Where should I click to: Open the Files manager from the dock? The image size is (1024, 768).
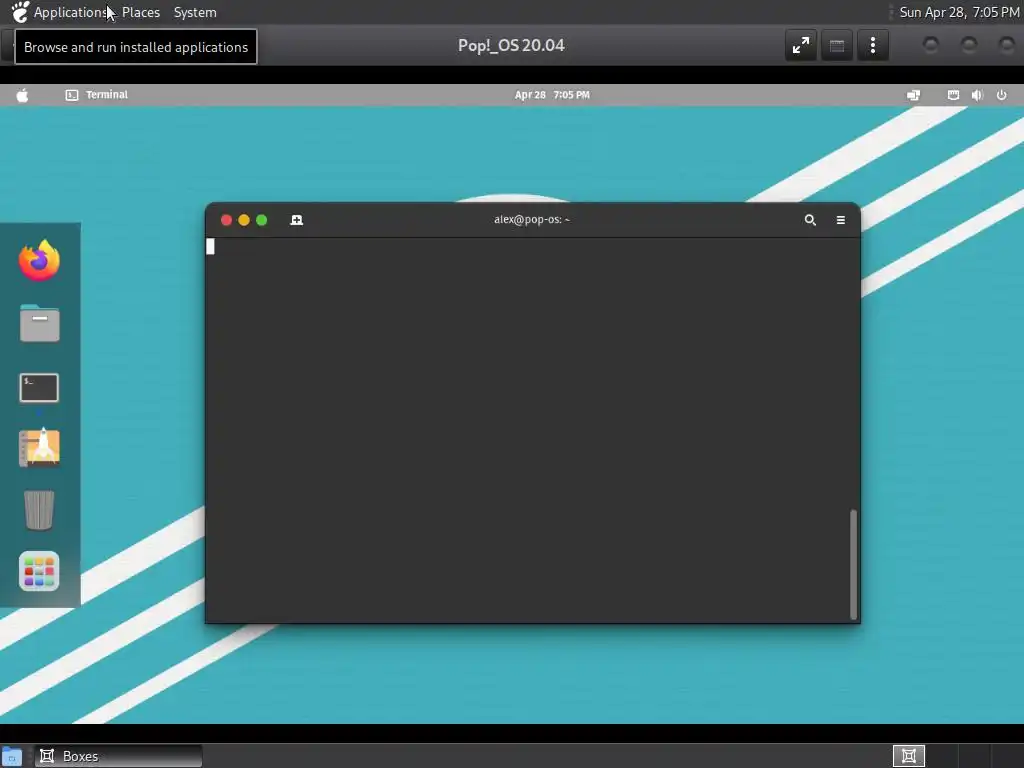39,323
